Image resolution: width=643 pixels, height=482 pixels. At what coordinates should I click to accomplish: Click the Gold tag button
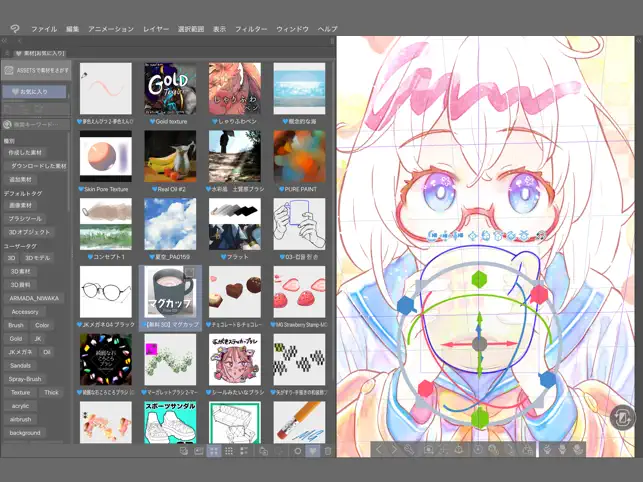[x=16, y=339]
